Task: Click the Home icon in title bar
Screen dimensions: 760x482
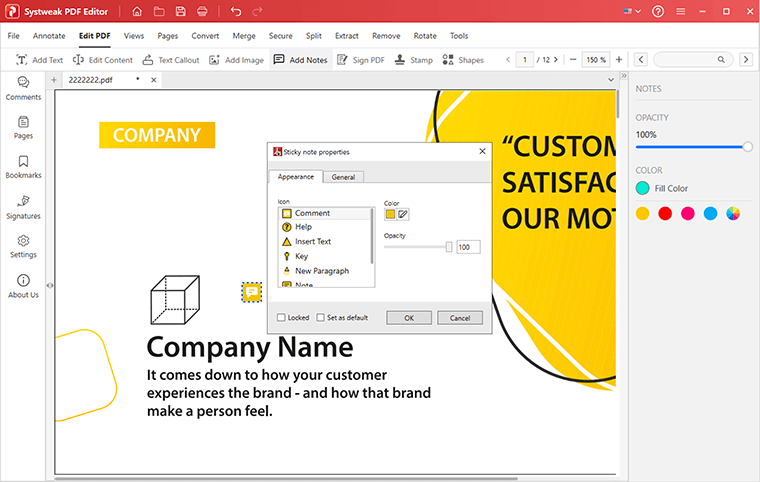Action: 137,11
